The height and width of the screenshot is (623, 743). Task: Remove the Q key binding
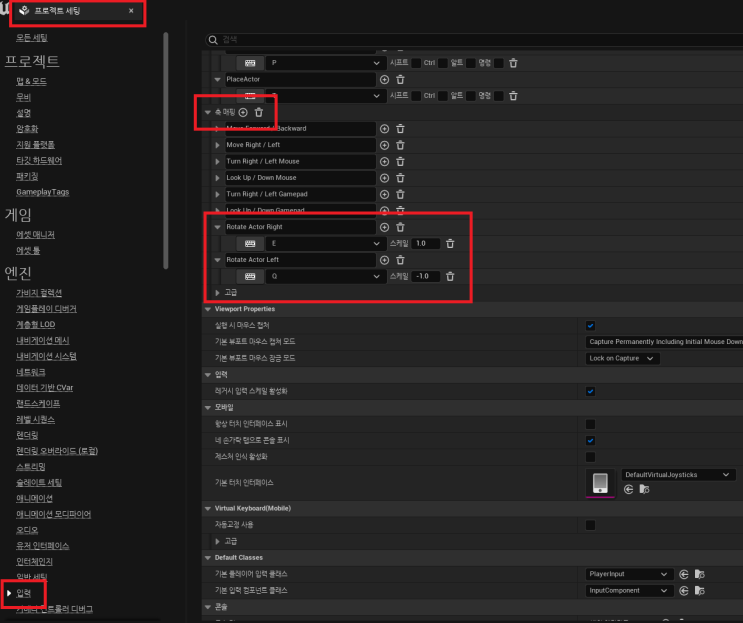pos(450,276)
